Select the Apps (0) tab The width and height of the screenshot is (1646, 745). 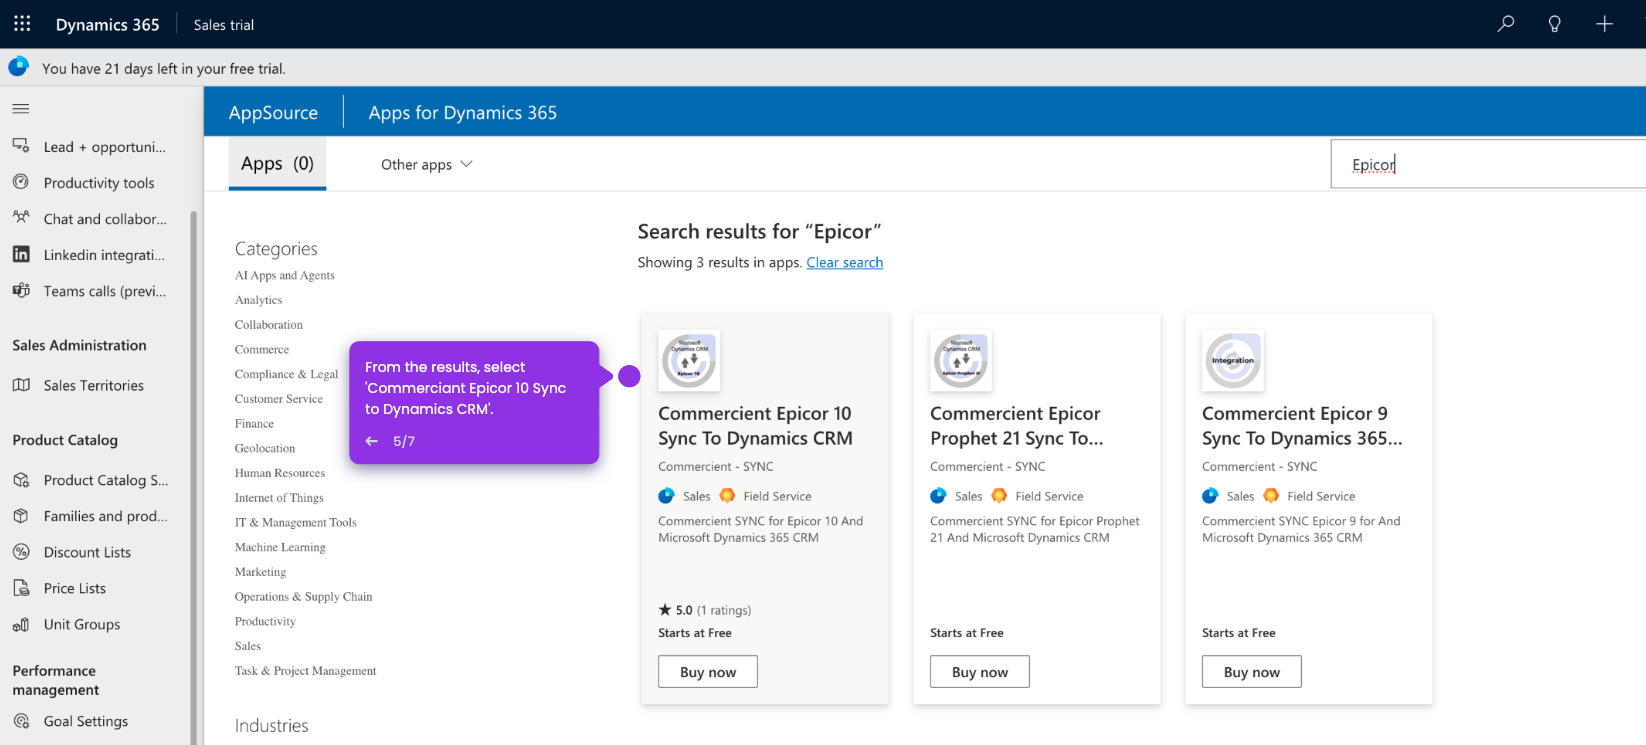click(277, 164)
